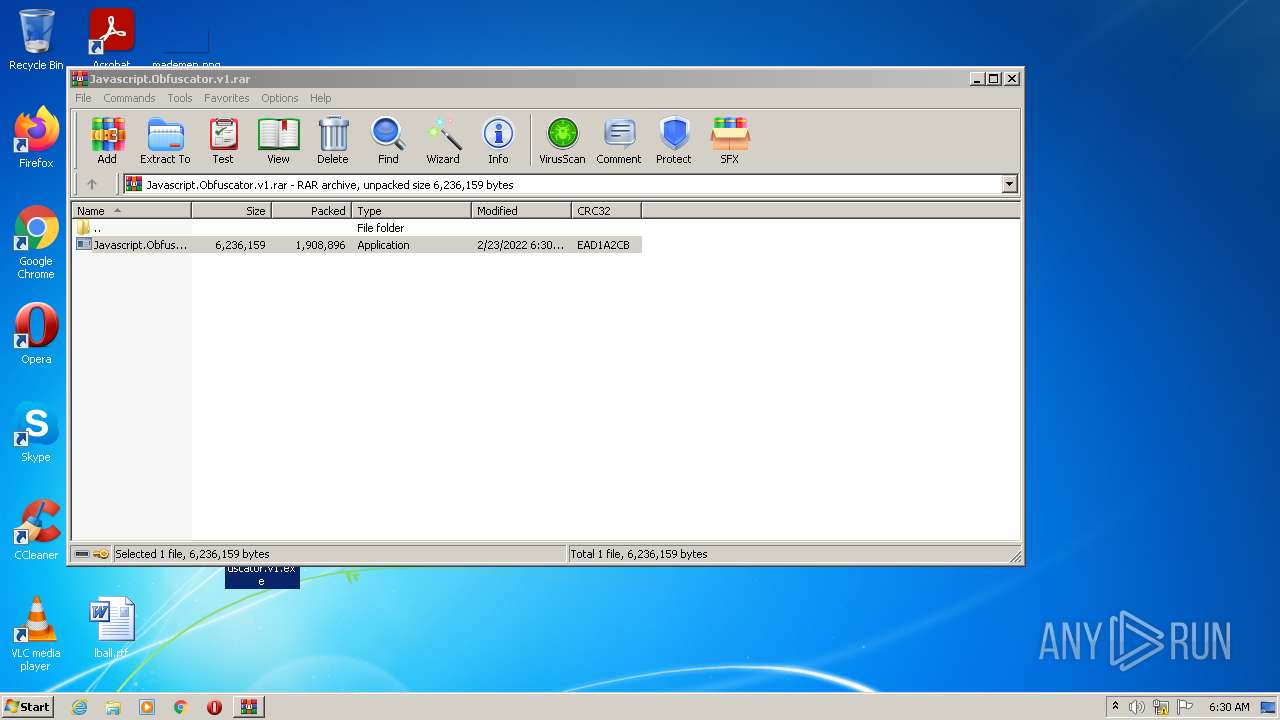The height and width of the screenshot is (720, 1280).
Task: Select the Recycle Bin icon
Action: click(36, 40)
